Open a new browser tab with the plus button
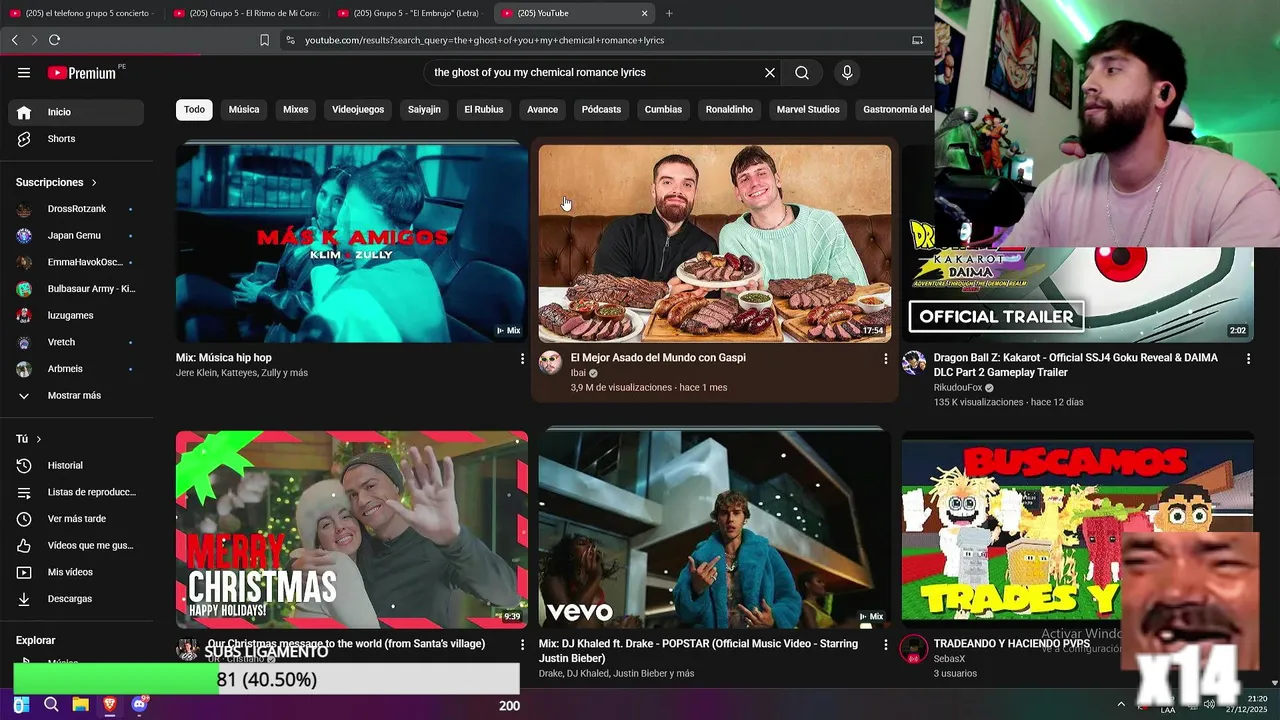The width and height of the screenshot is (1280, 720). pos(669,13)
